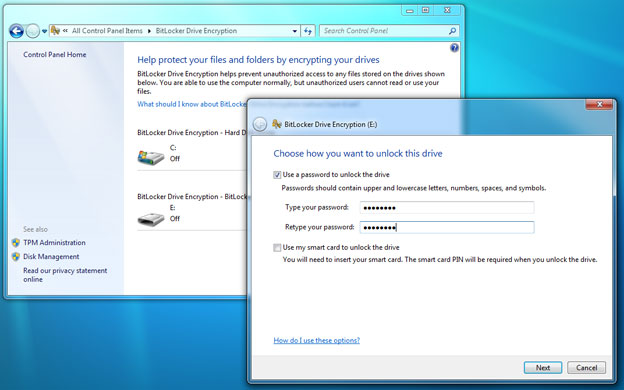Viewport: 624px width, 390px height.
Task: Click the Forward arrow in Control Panel window
Action: point(33,31)
